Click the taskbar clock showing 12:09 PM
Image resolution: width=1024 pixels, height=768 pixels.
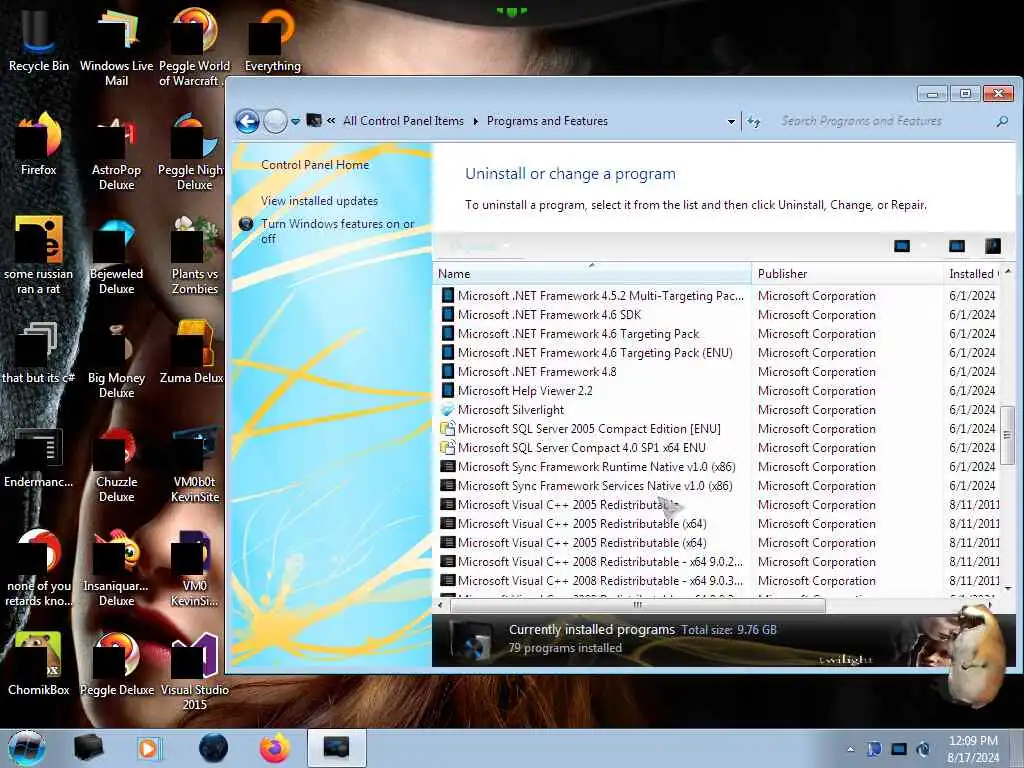tap(972, 748)
